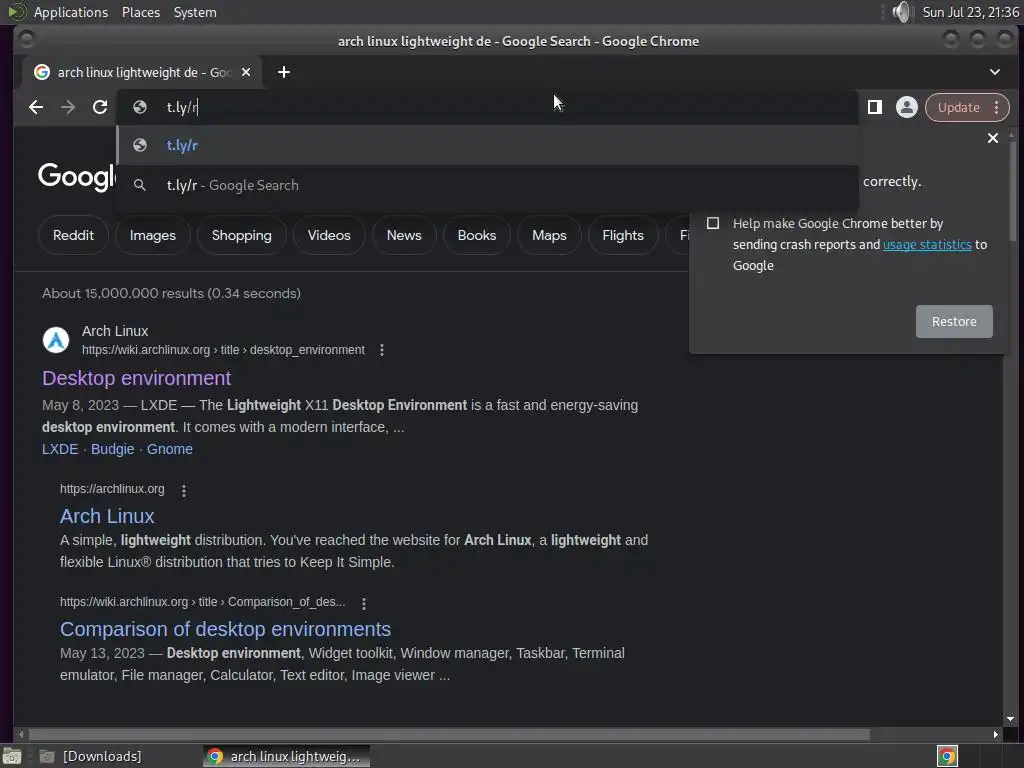The image size is (1024, 768).
Task: Open the Applications menu
Action: pyautogui.click(x=71, y=12)
